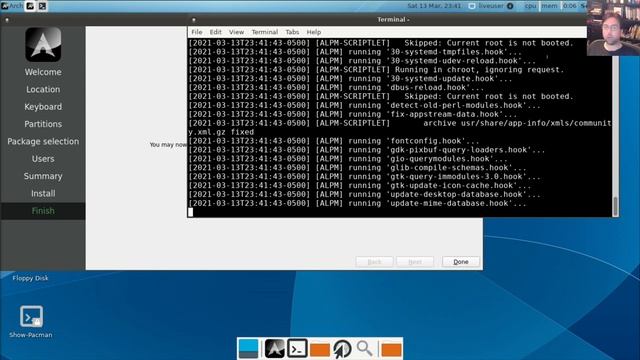Launch the terminal emulator from the dock
This screenshot has height=360, width=640.
point(297,349)
